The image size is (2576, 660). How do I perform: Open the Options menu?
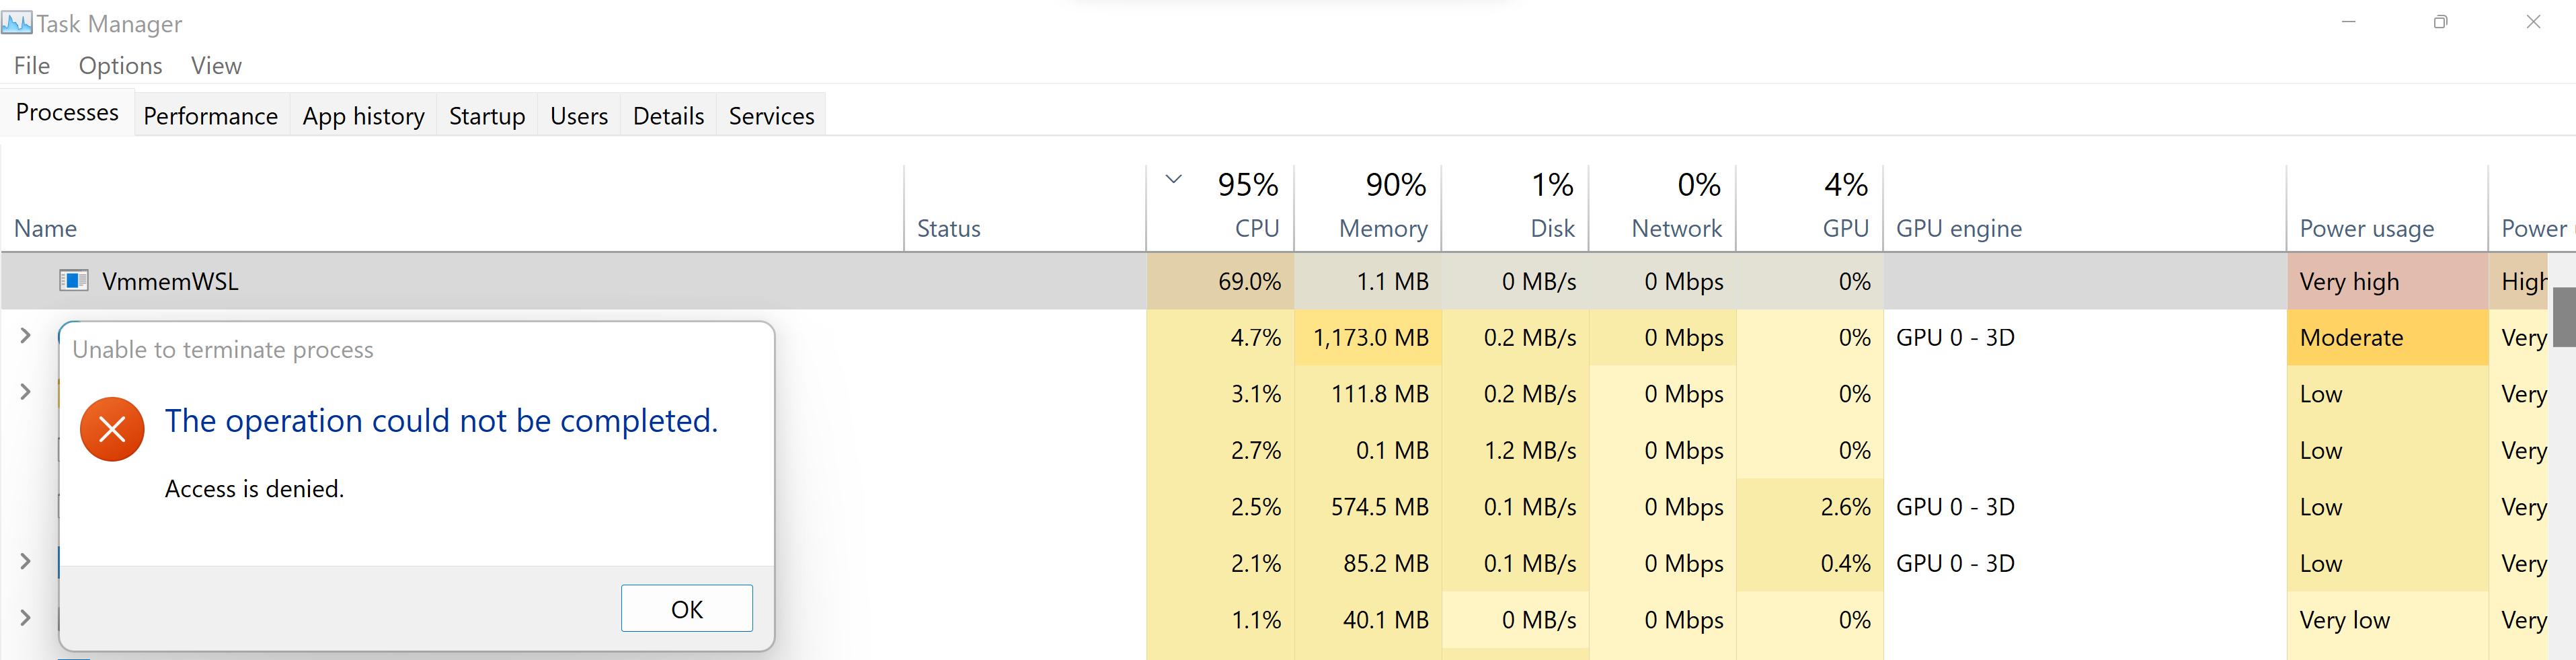119,65
